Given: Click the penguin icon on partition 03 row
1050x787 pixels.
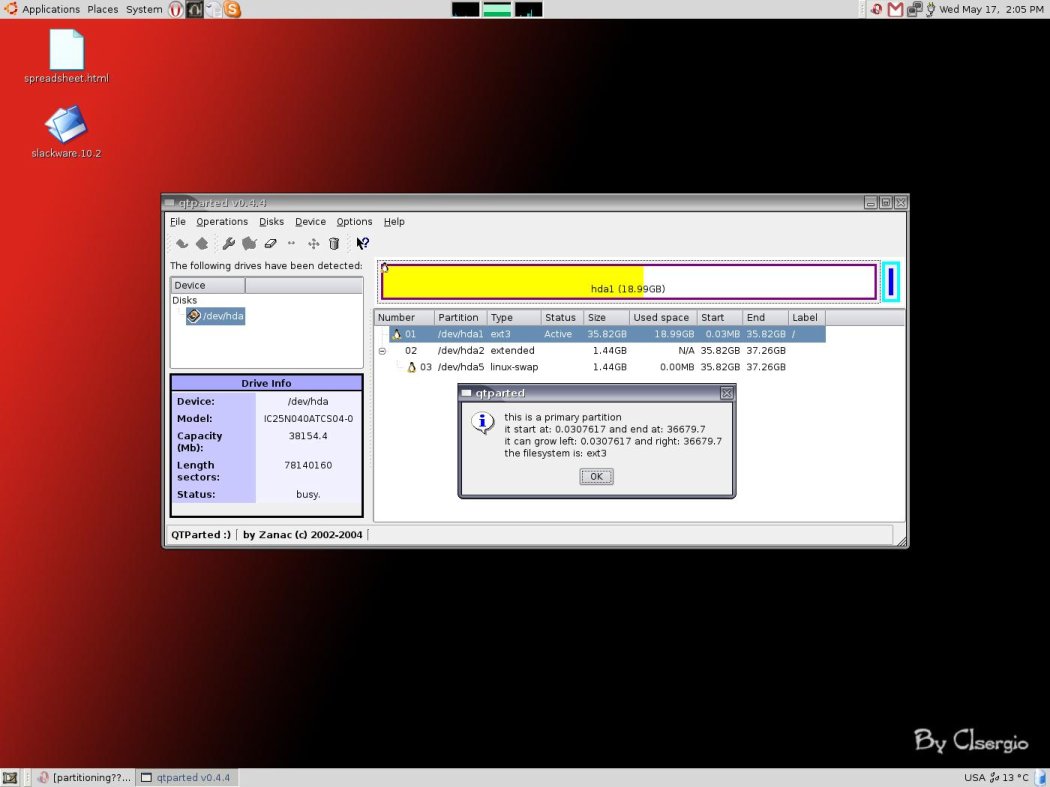Looking at the screenshot, I should [x=412, y=367].
